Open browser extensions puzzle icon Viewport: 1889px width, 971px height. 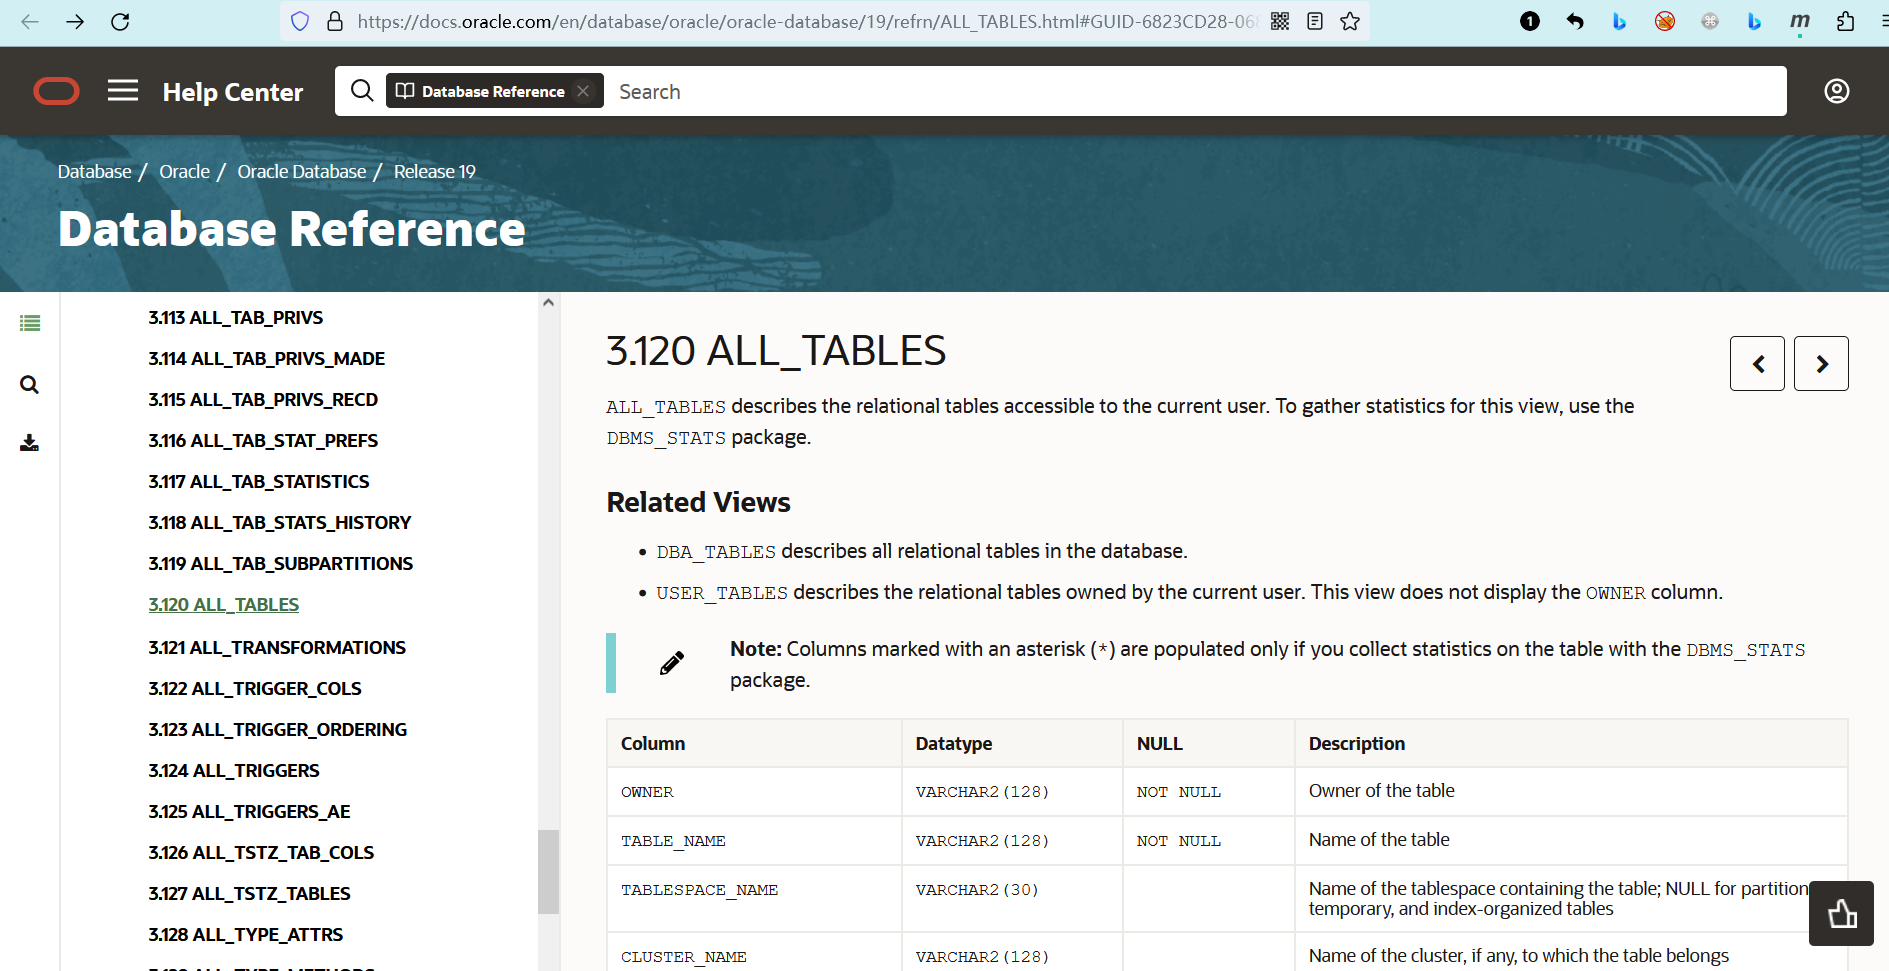coord(1845,21)
